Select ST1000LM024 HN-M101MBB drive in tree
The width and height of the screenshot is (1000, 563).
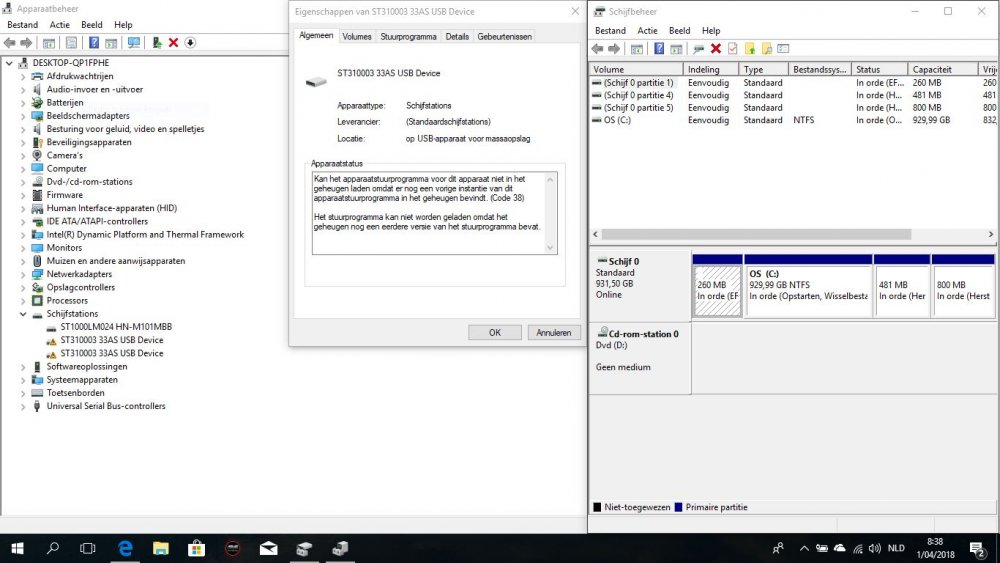point(115,327)
